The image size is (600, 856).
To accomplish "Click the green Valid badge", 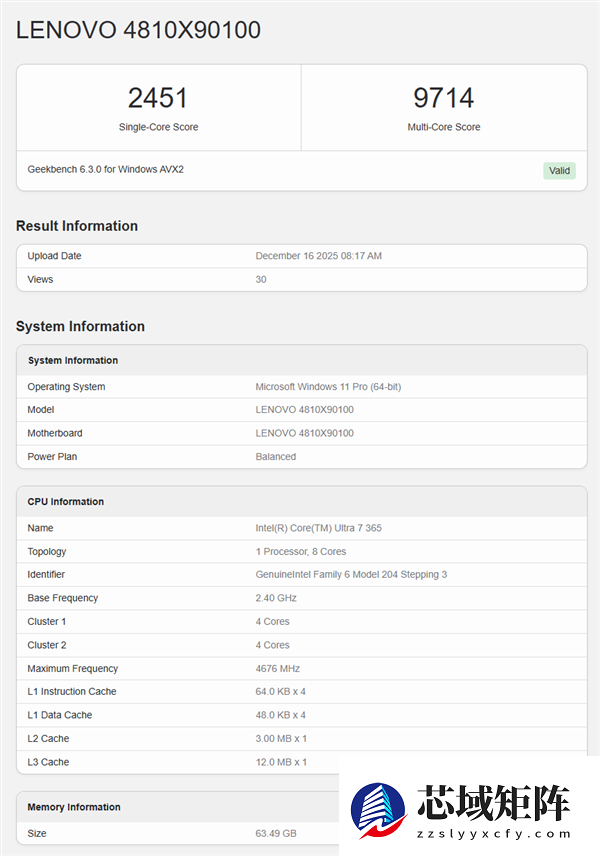I will (x=559, y=170).
